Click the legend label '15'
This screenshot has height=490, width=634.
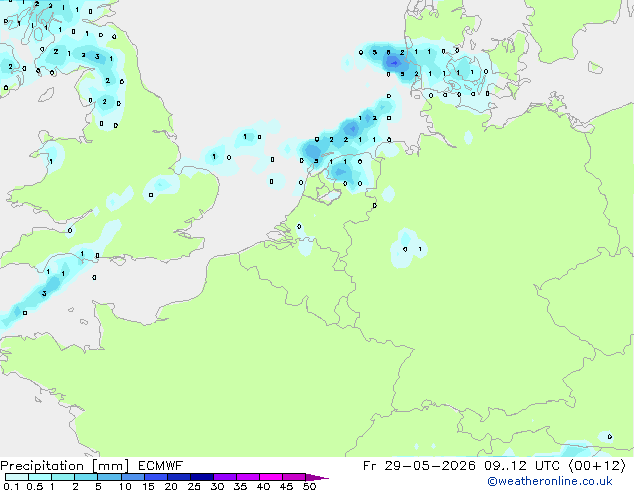coord(148,486)
